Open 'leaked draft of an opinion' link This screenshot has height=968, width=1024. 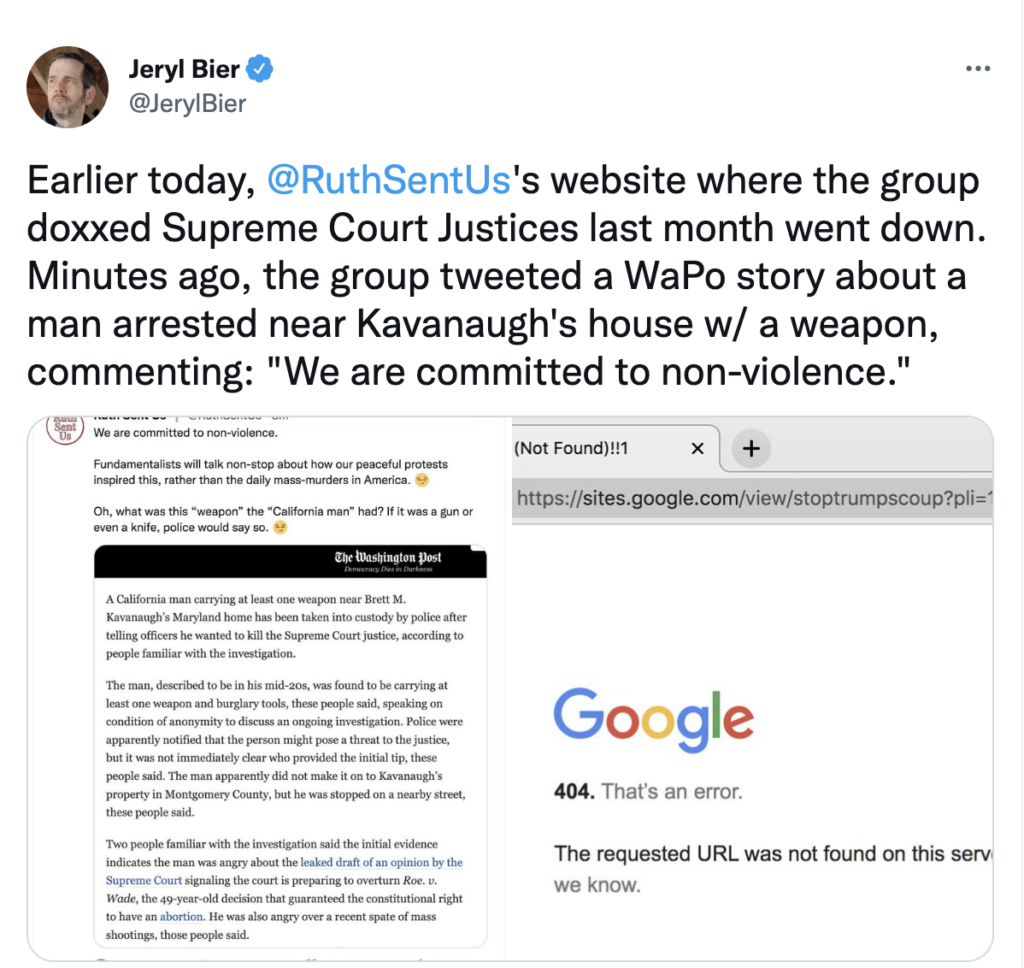coord(381,862)
